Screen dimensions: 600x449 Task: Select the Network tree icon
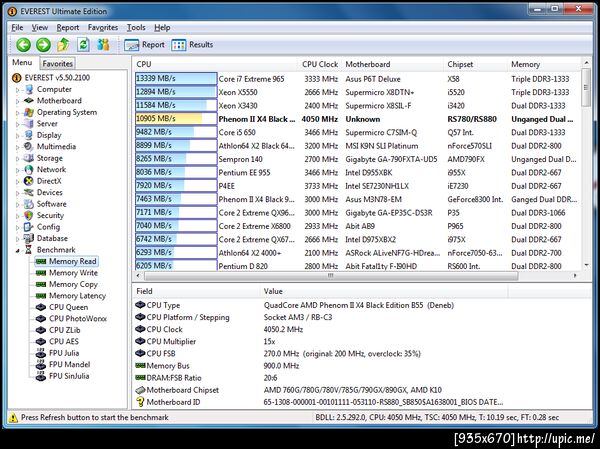[x=29, y=170]
